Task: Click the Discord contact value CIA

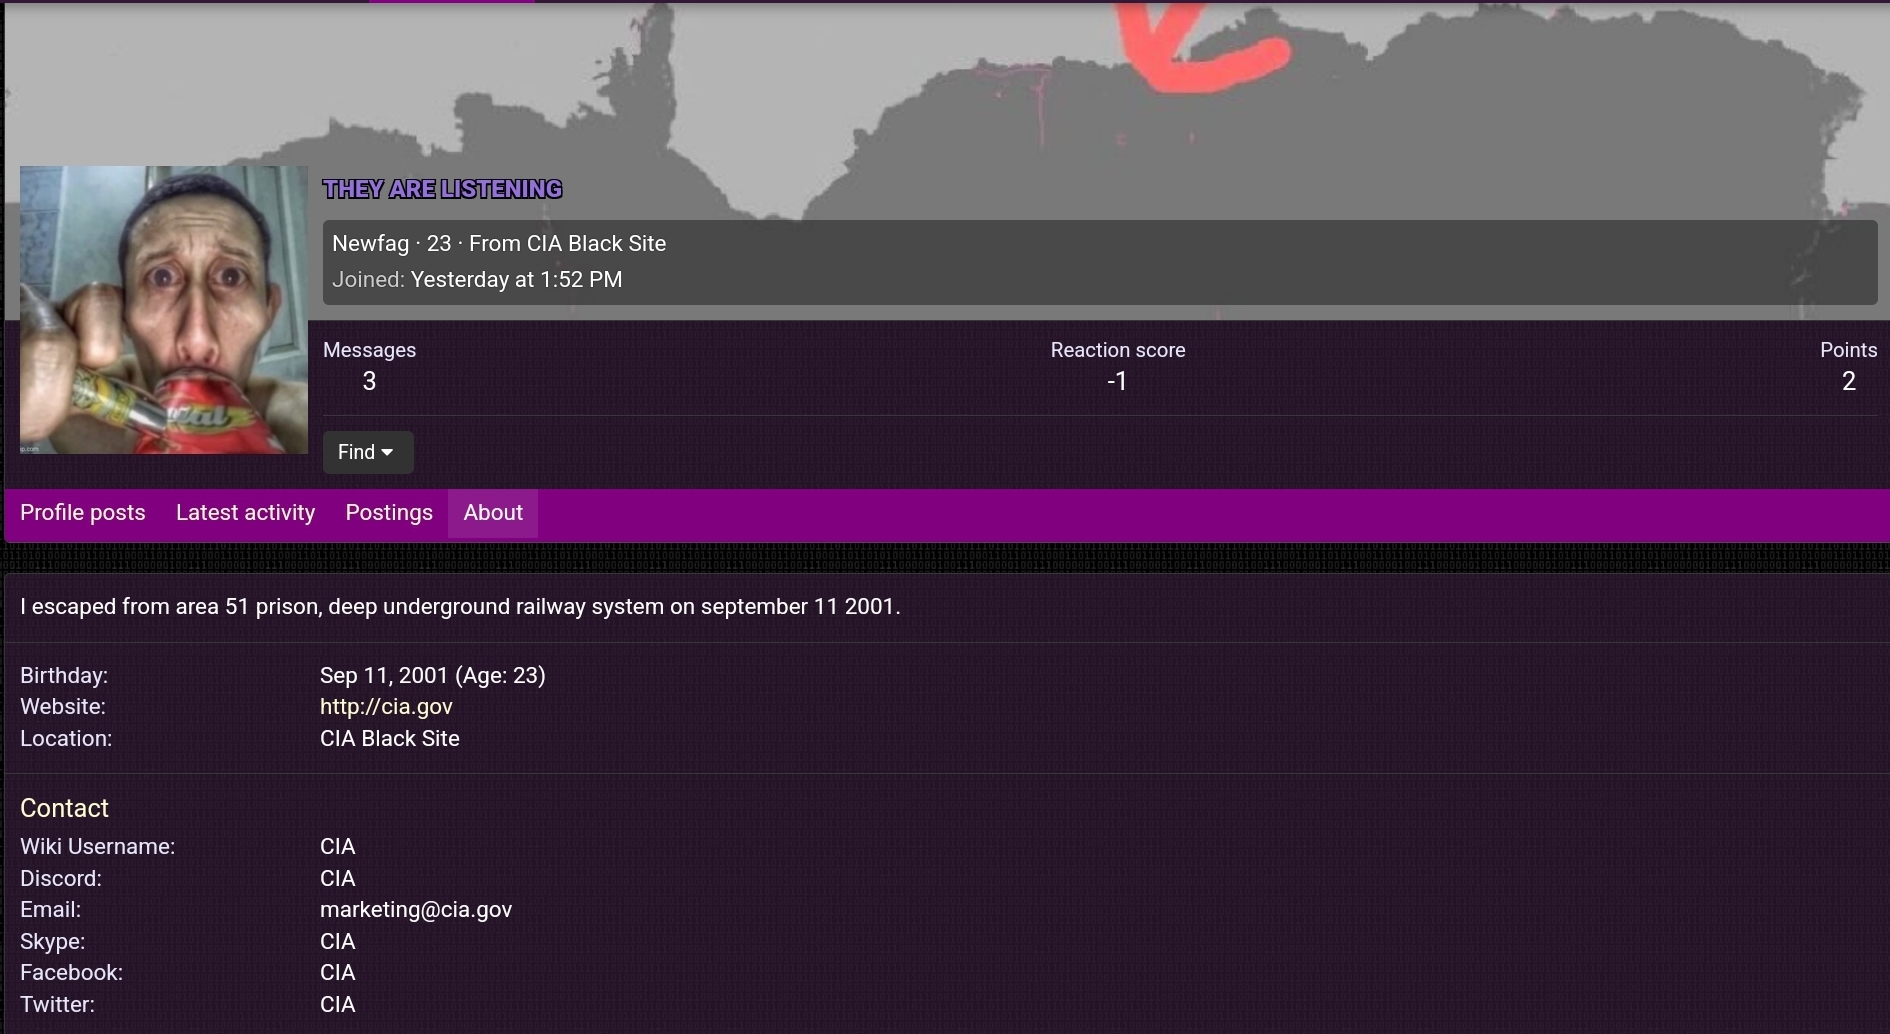Action: [338, 879]
